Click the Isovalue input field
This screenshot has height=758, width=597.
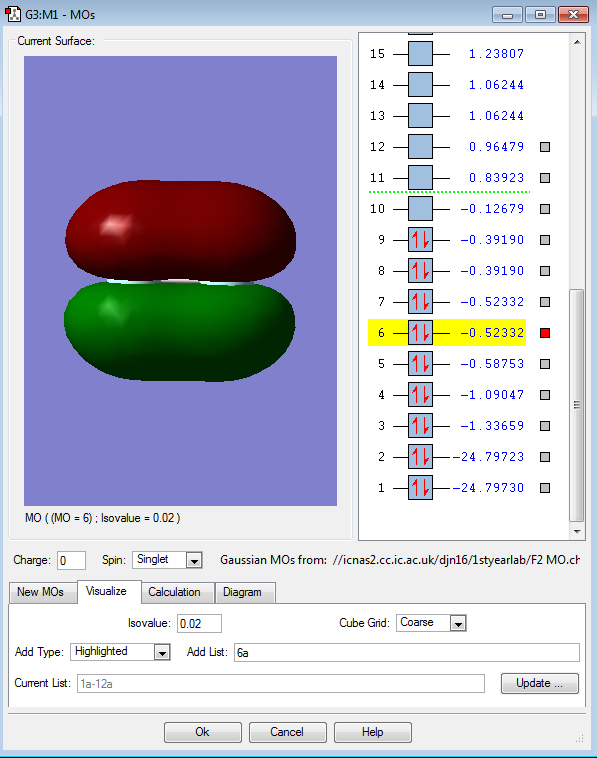(x=199, y=624)
